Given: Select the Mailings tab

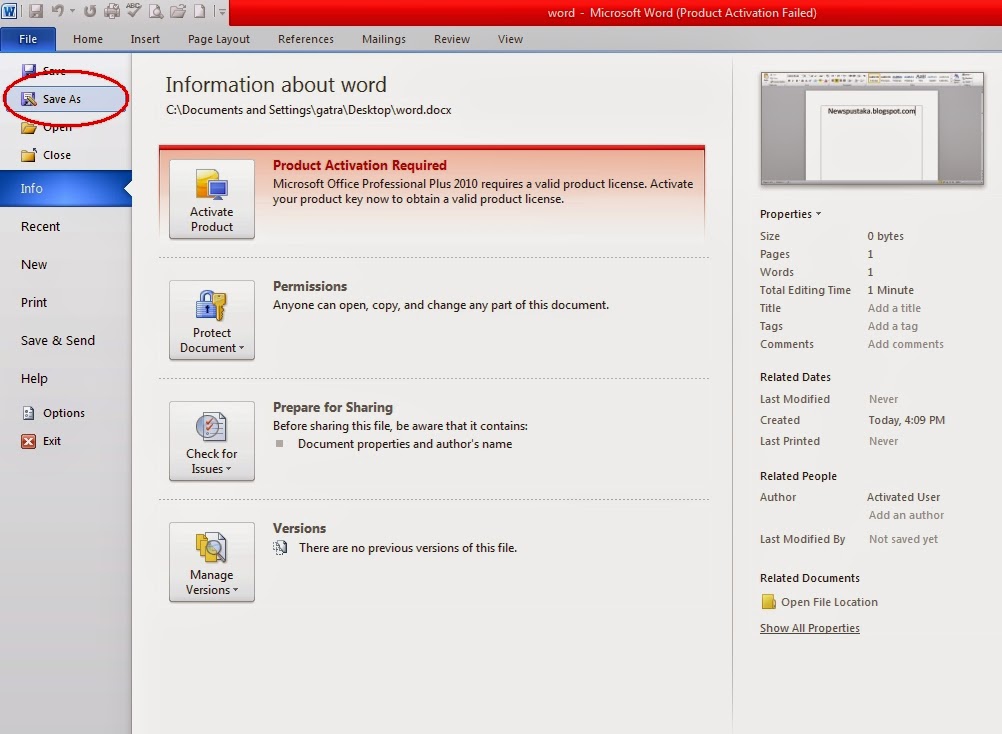Looking at the screenshot, I should 383,39.
